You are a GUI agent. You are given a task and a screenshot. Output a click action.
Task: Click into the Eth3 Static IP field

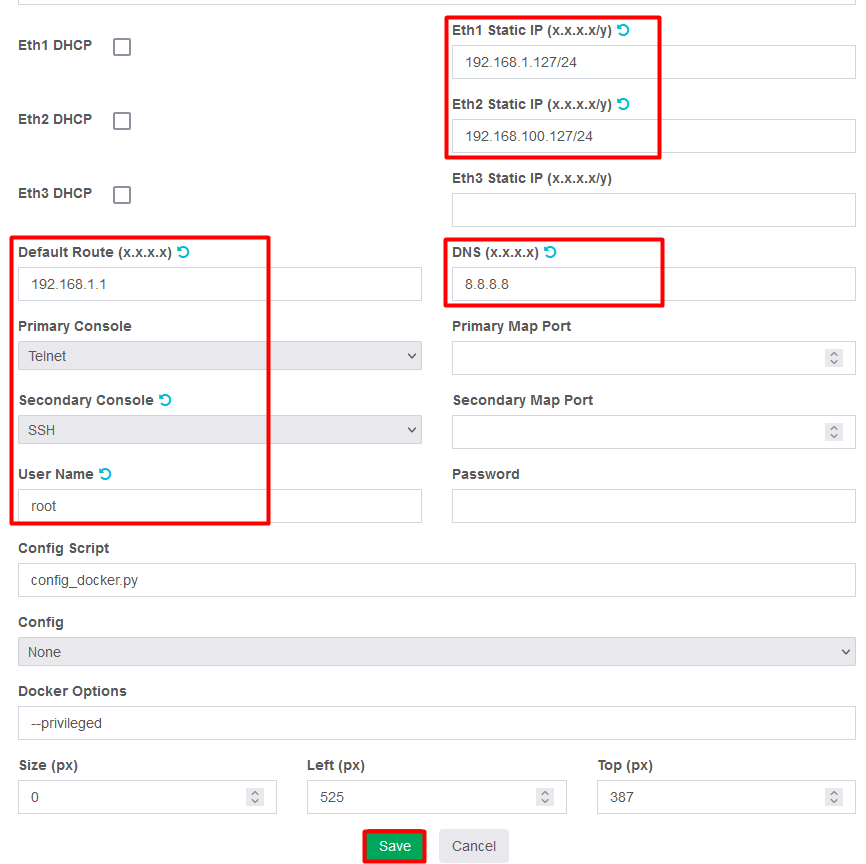654,210
